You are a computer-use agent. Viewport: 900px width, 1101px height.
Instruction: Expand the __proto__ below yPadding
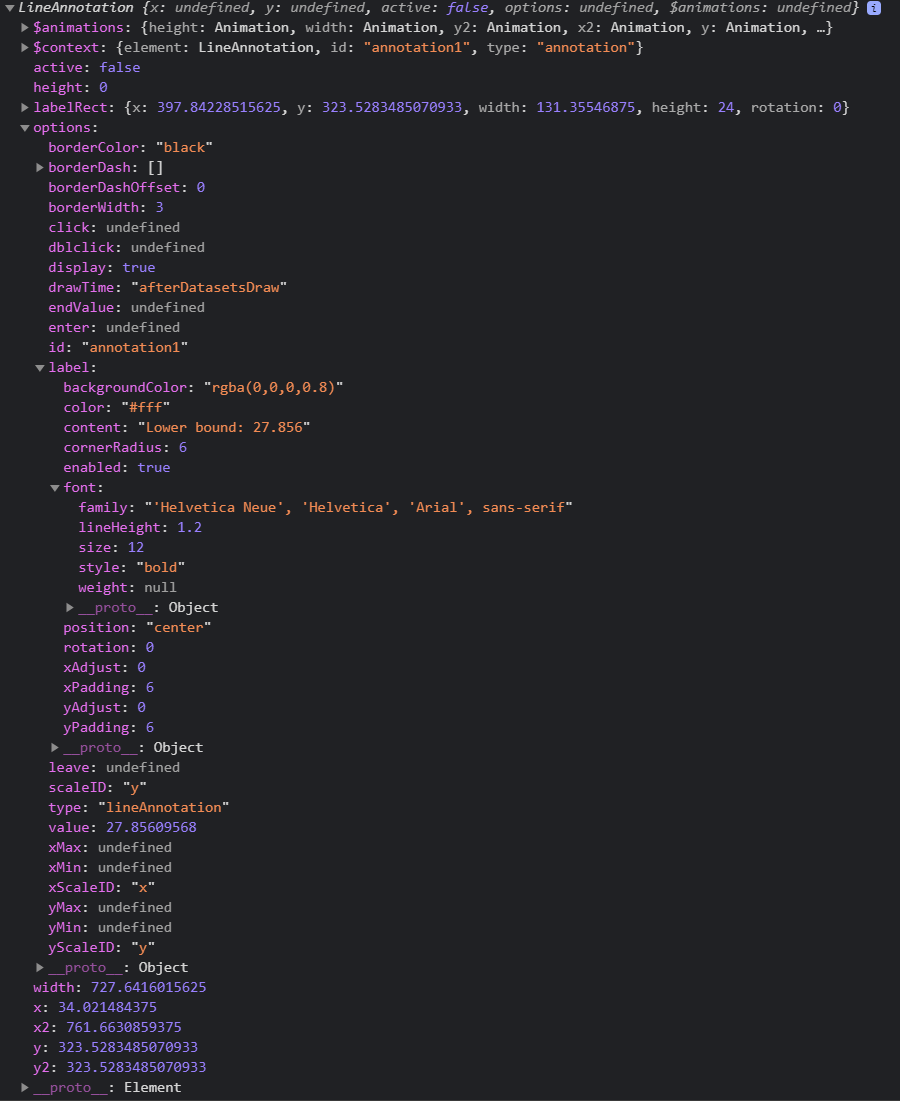click(x=55, y=747)
